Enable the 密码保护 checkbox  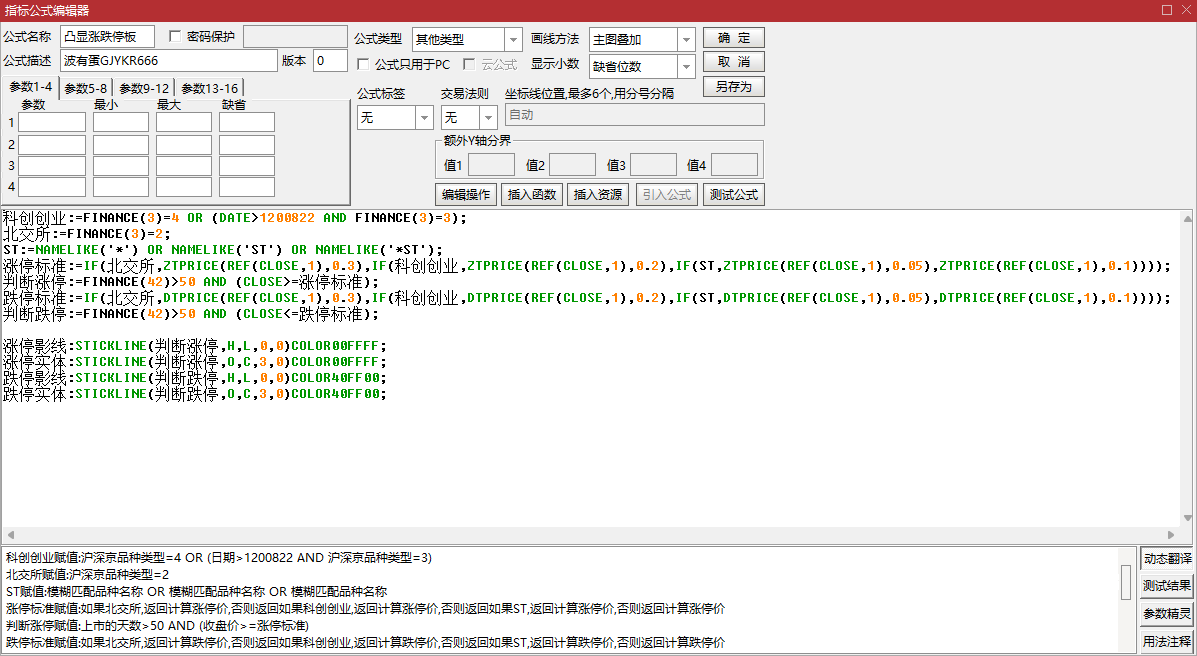pyautogui.click(x=176, y=37)
